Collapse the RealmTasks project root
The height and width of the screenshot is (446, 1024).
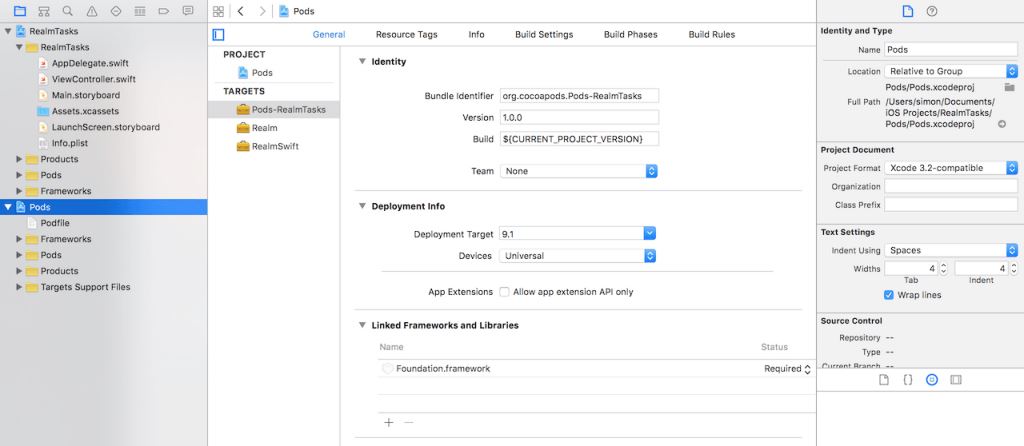pos(9,31)
